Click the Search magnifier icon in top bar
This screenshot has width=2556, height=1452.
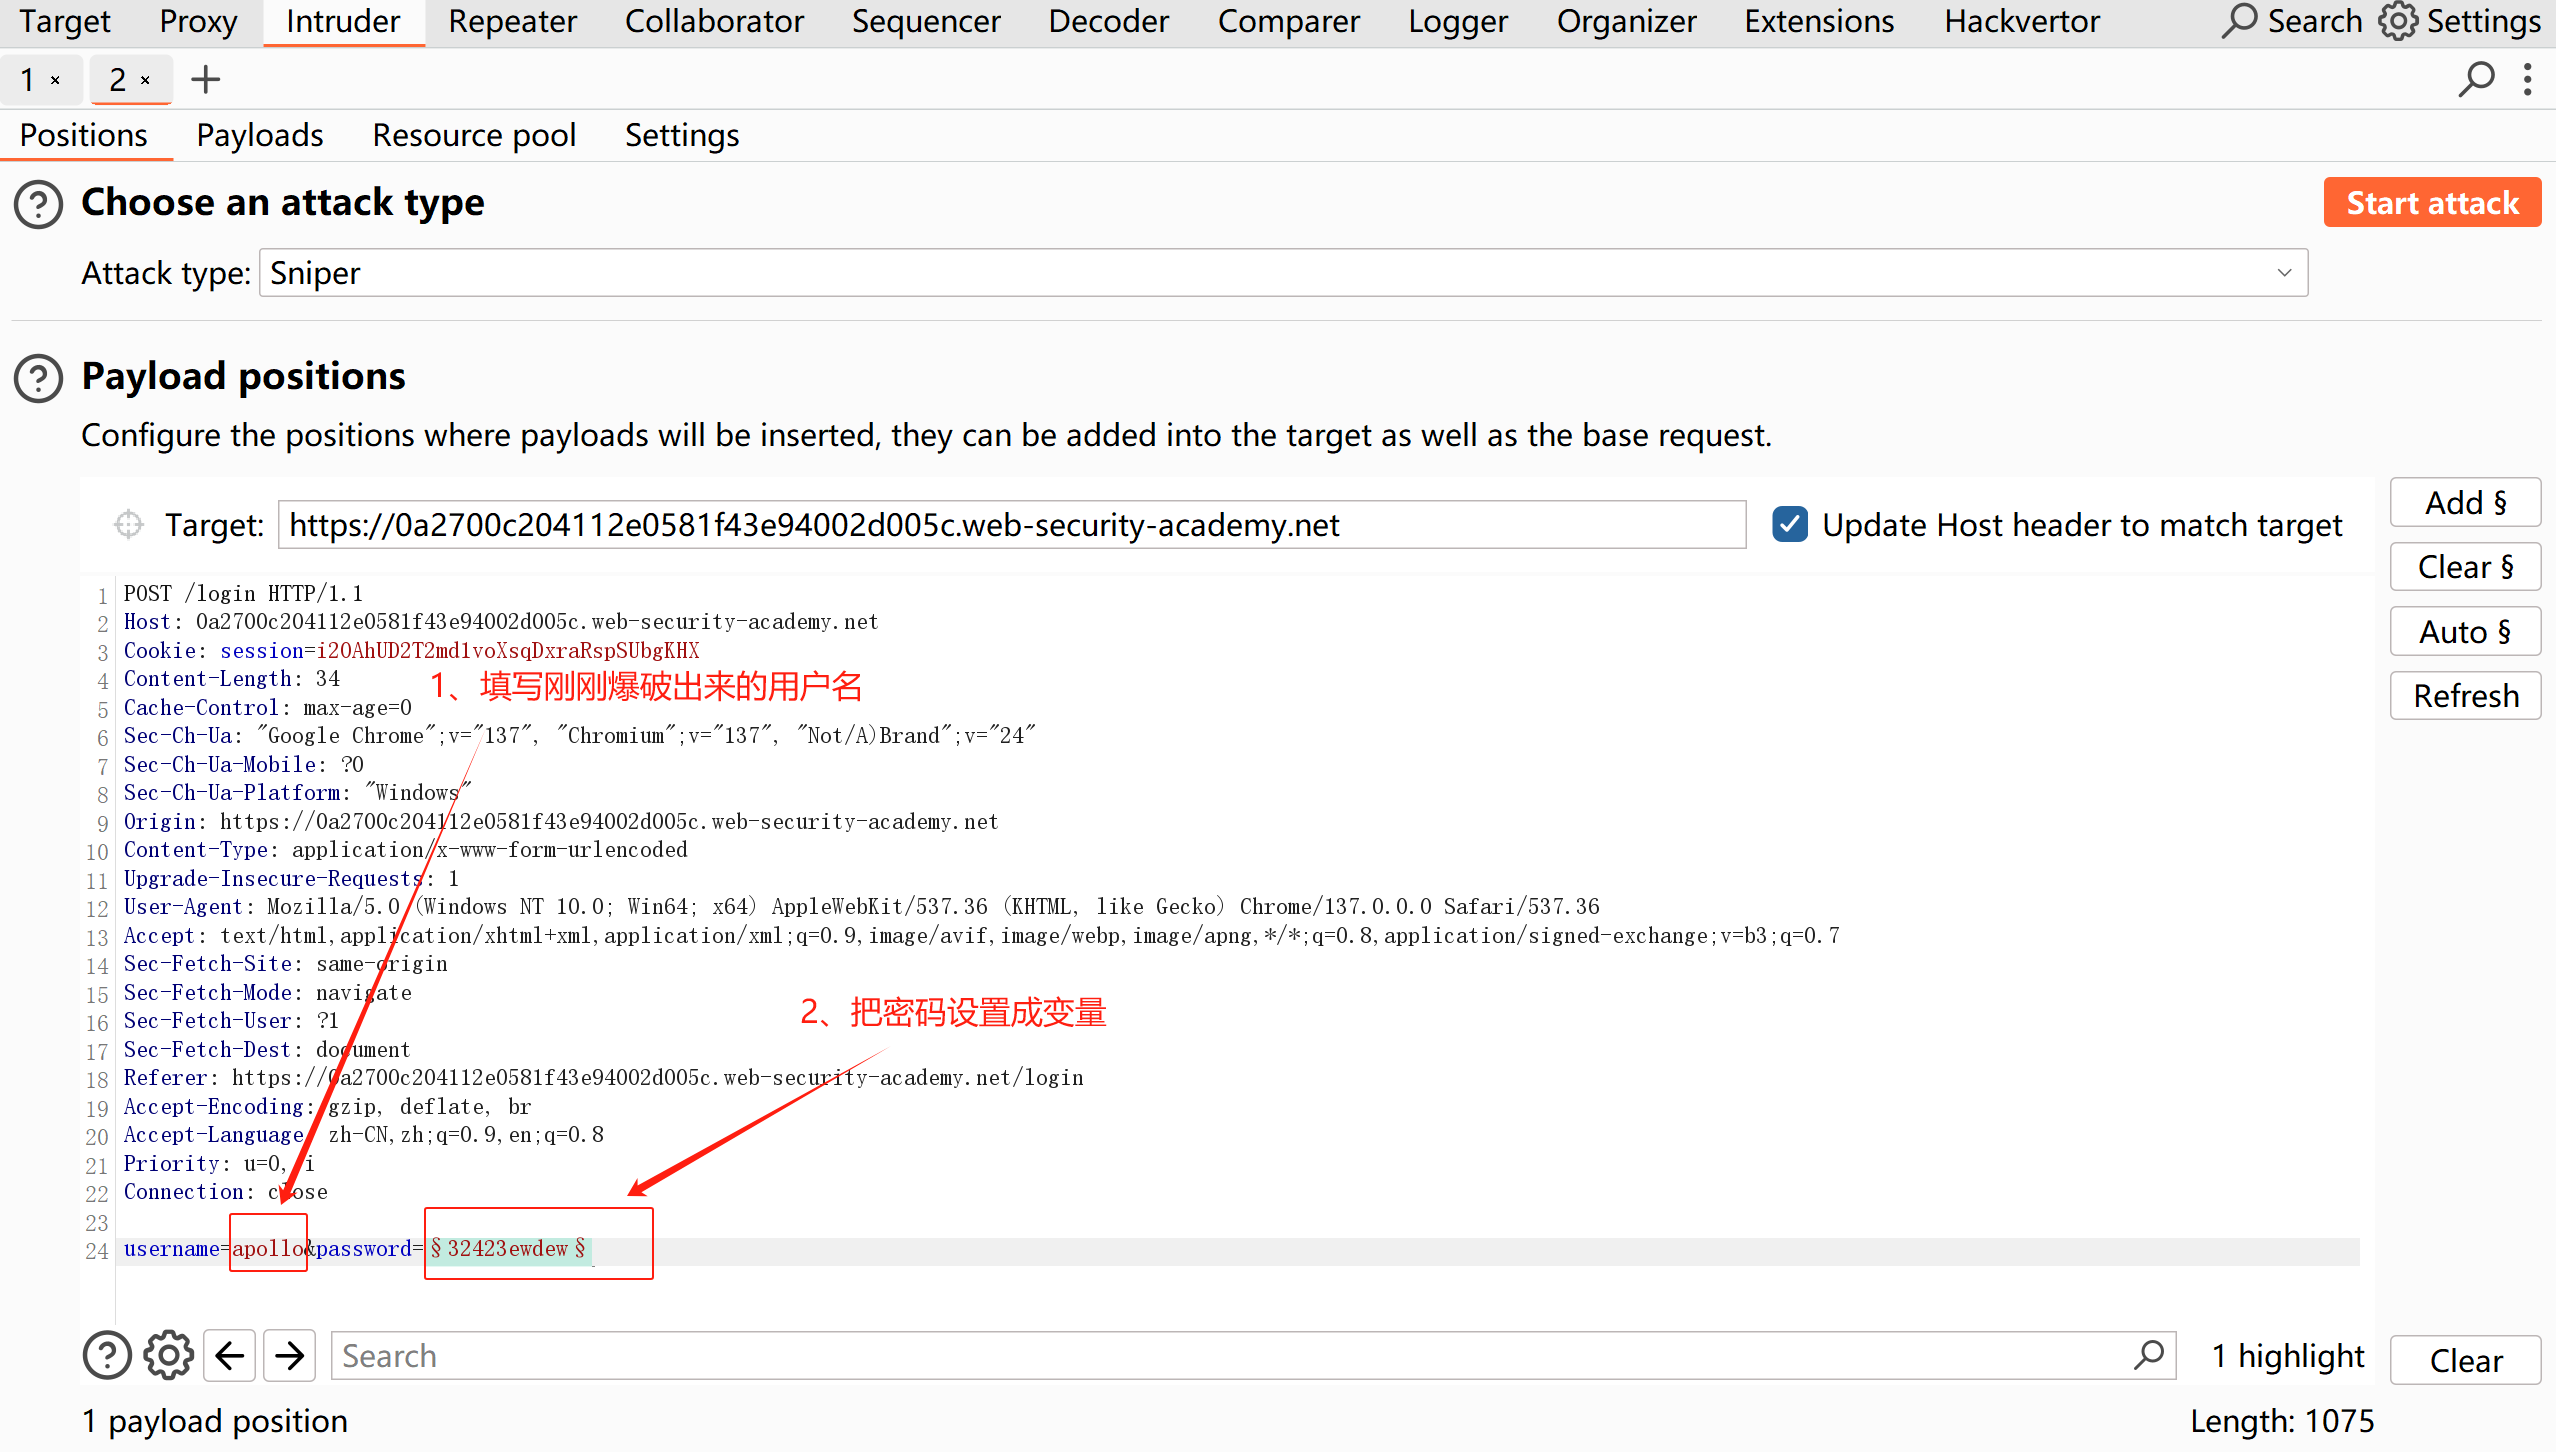coord(2240,21)
